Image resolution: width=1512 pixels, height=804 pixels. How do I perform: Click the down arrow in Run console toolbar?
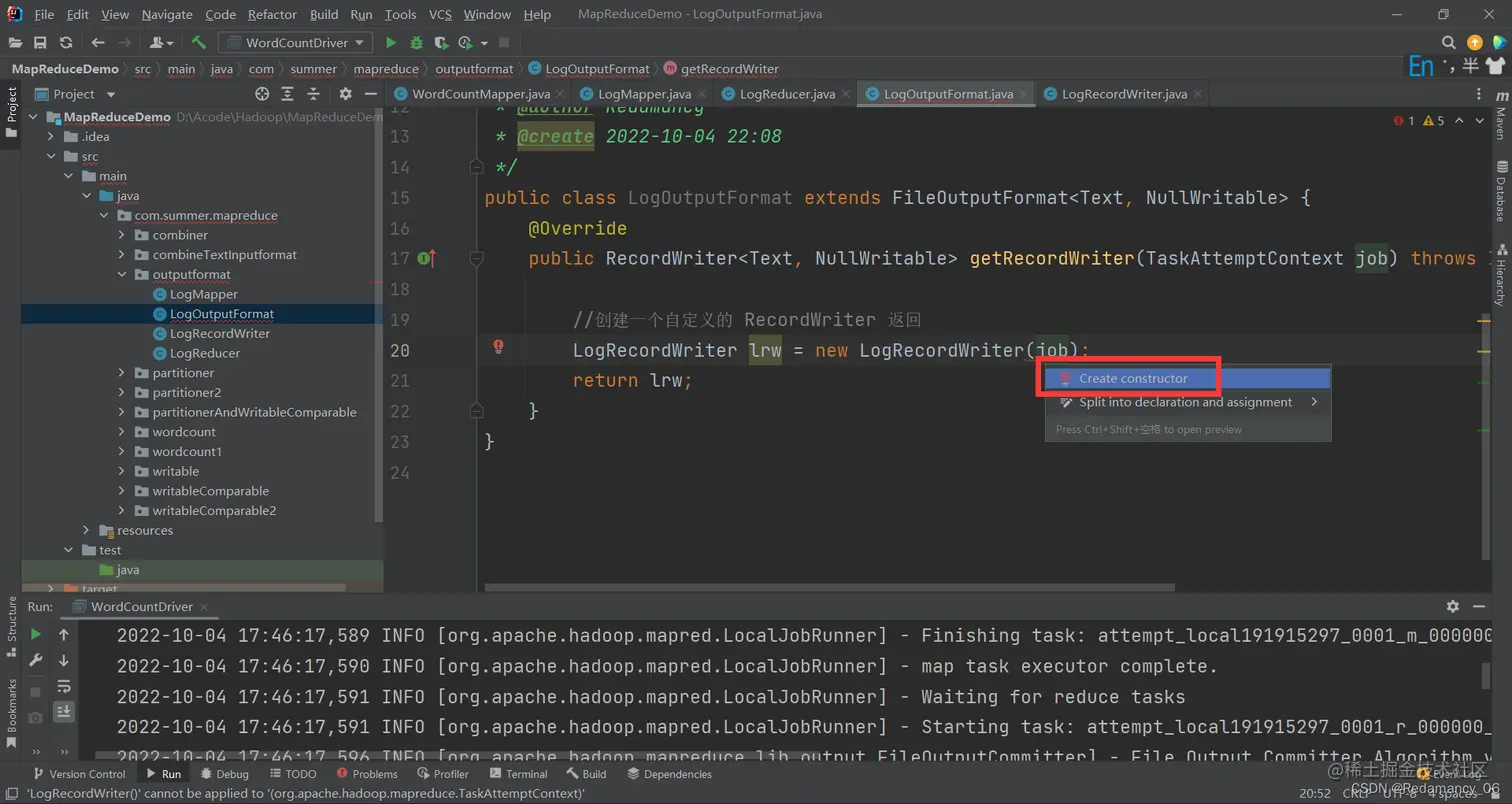pyautogui.click(x=64, y=660)
